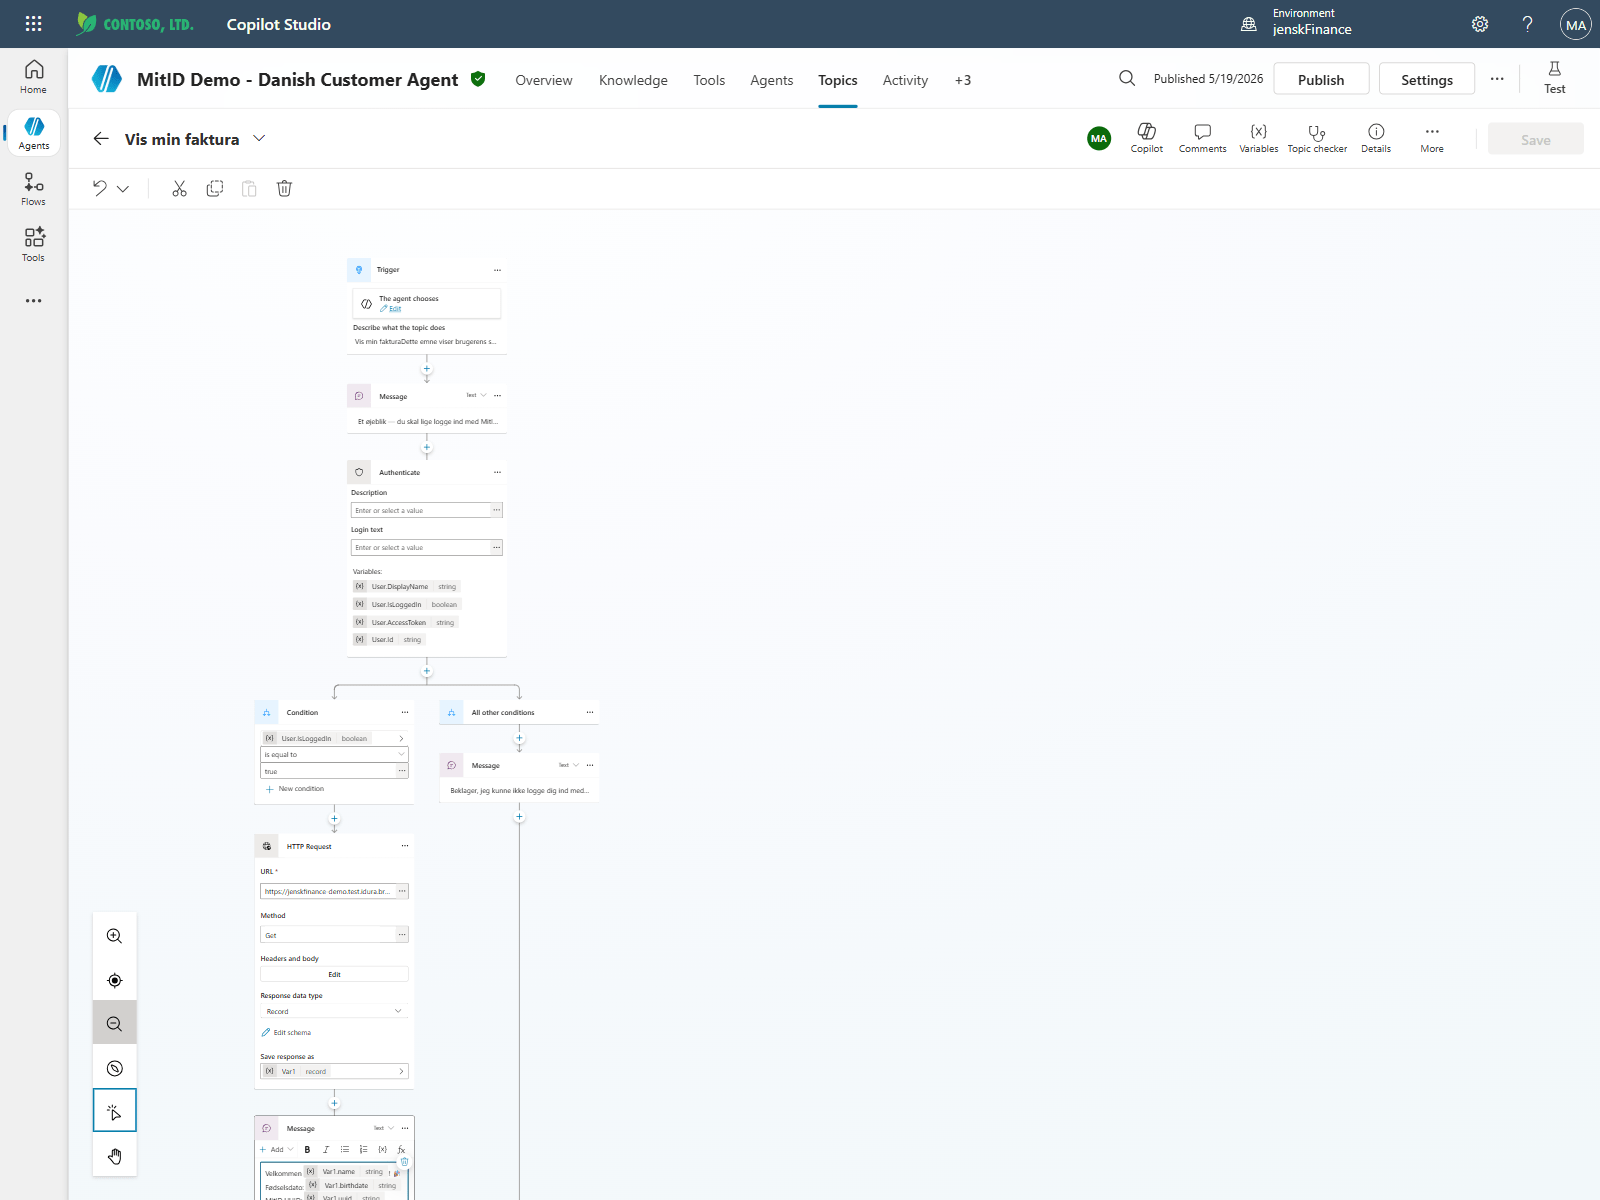Switch to the Overview tab
This screenshot has width=1600, height=1200.
point(544,80)
